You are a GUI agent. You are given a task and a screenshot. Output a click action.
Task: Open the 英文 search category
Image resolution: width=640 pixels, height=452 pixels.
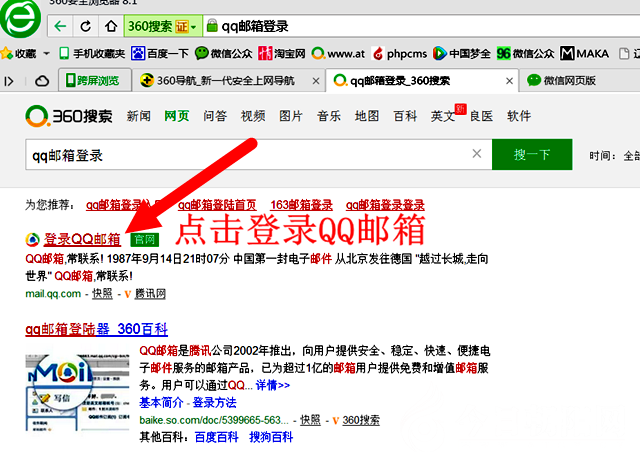(x=443, y=116)
